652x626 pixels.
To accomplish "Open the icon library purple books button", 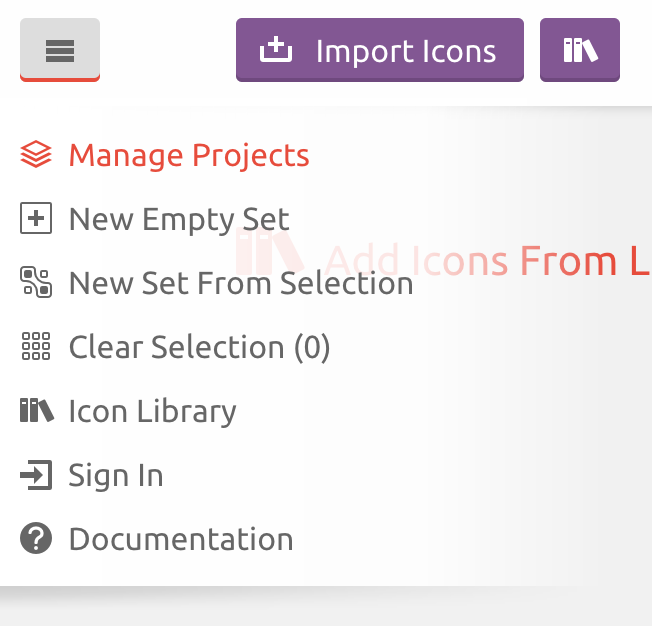I will (x=580, y=50).
